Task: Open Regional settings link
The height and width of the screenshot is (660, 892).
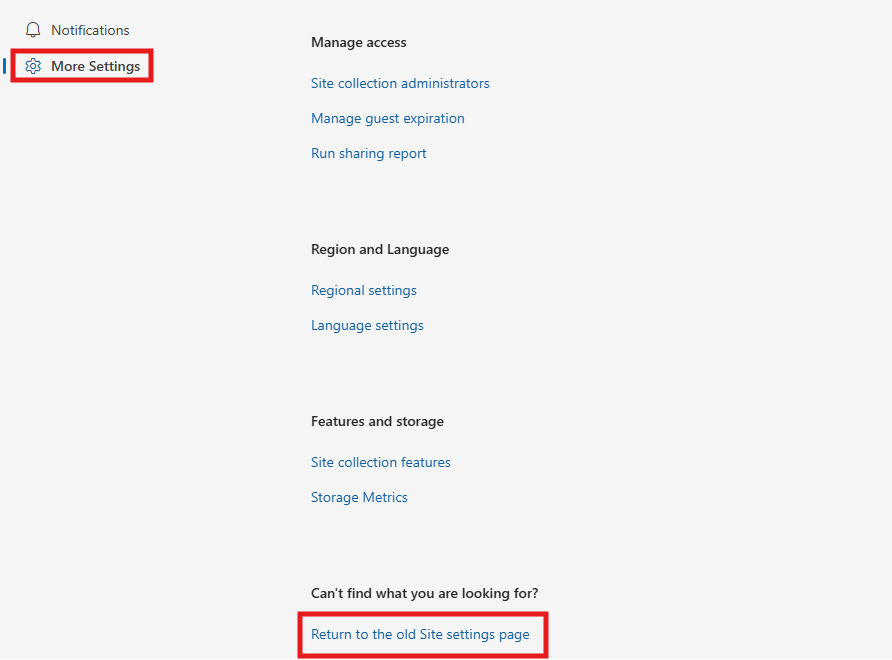Action: pyautogui.click(x=364, y=290)
